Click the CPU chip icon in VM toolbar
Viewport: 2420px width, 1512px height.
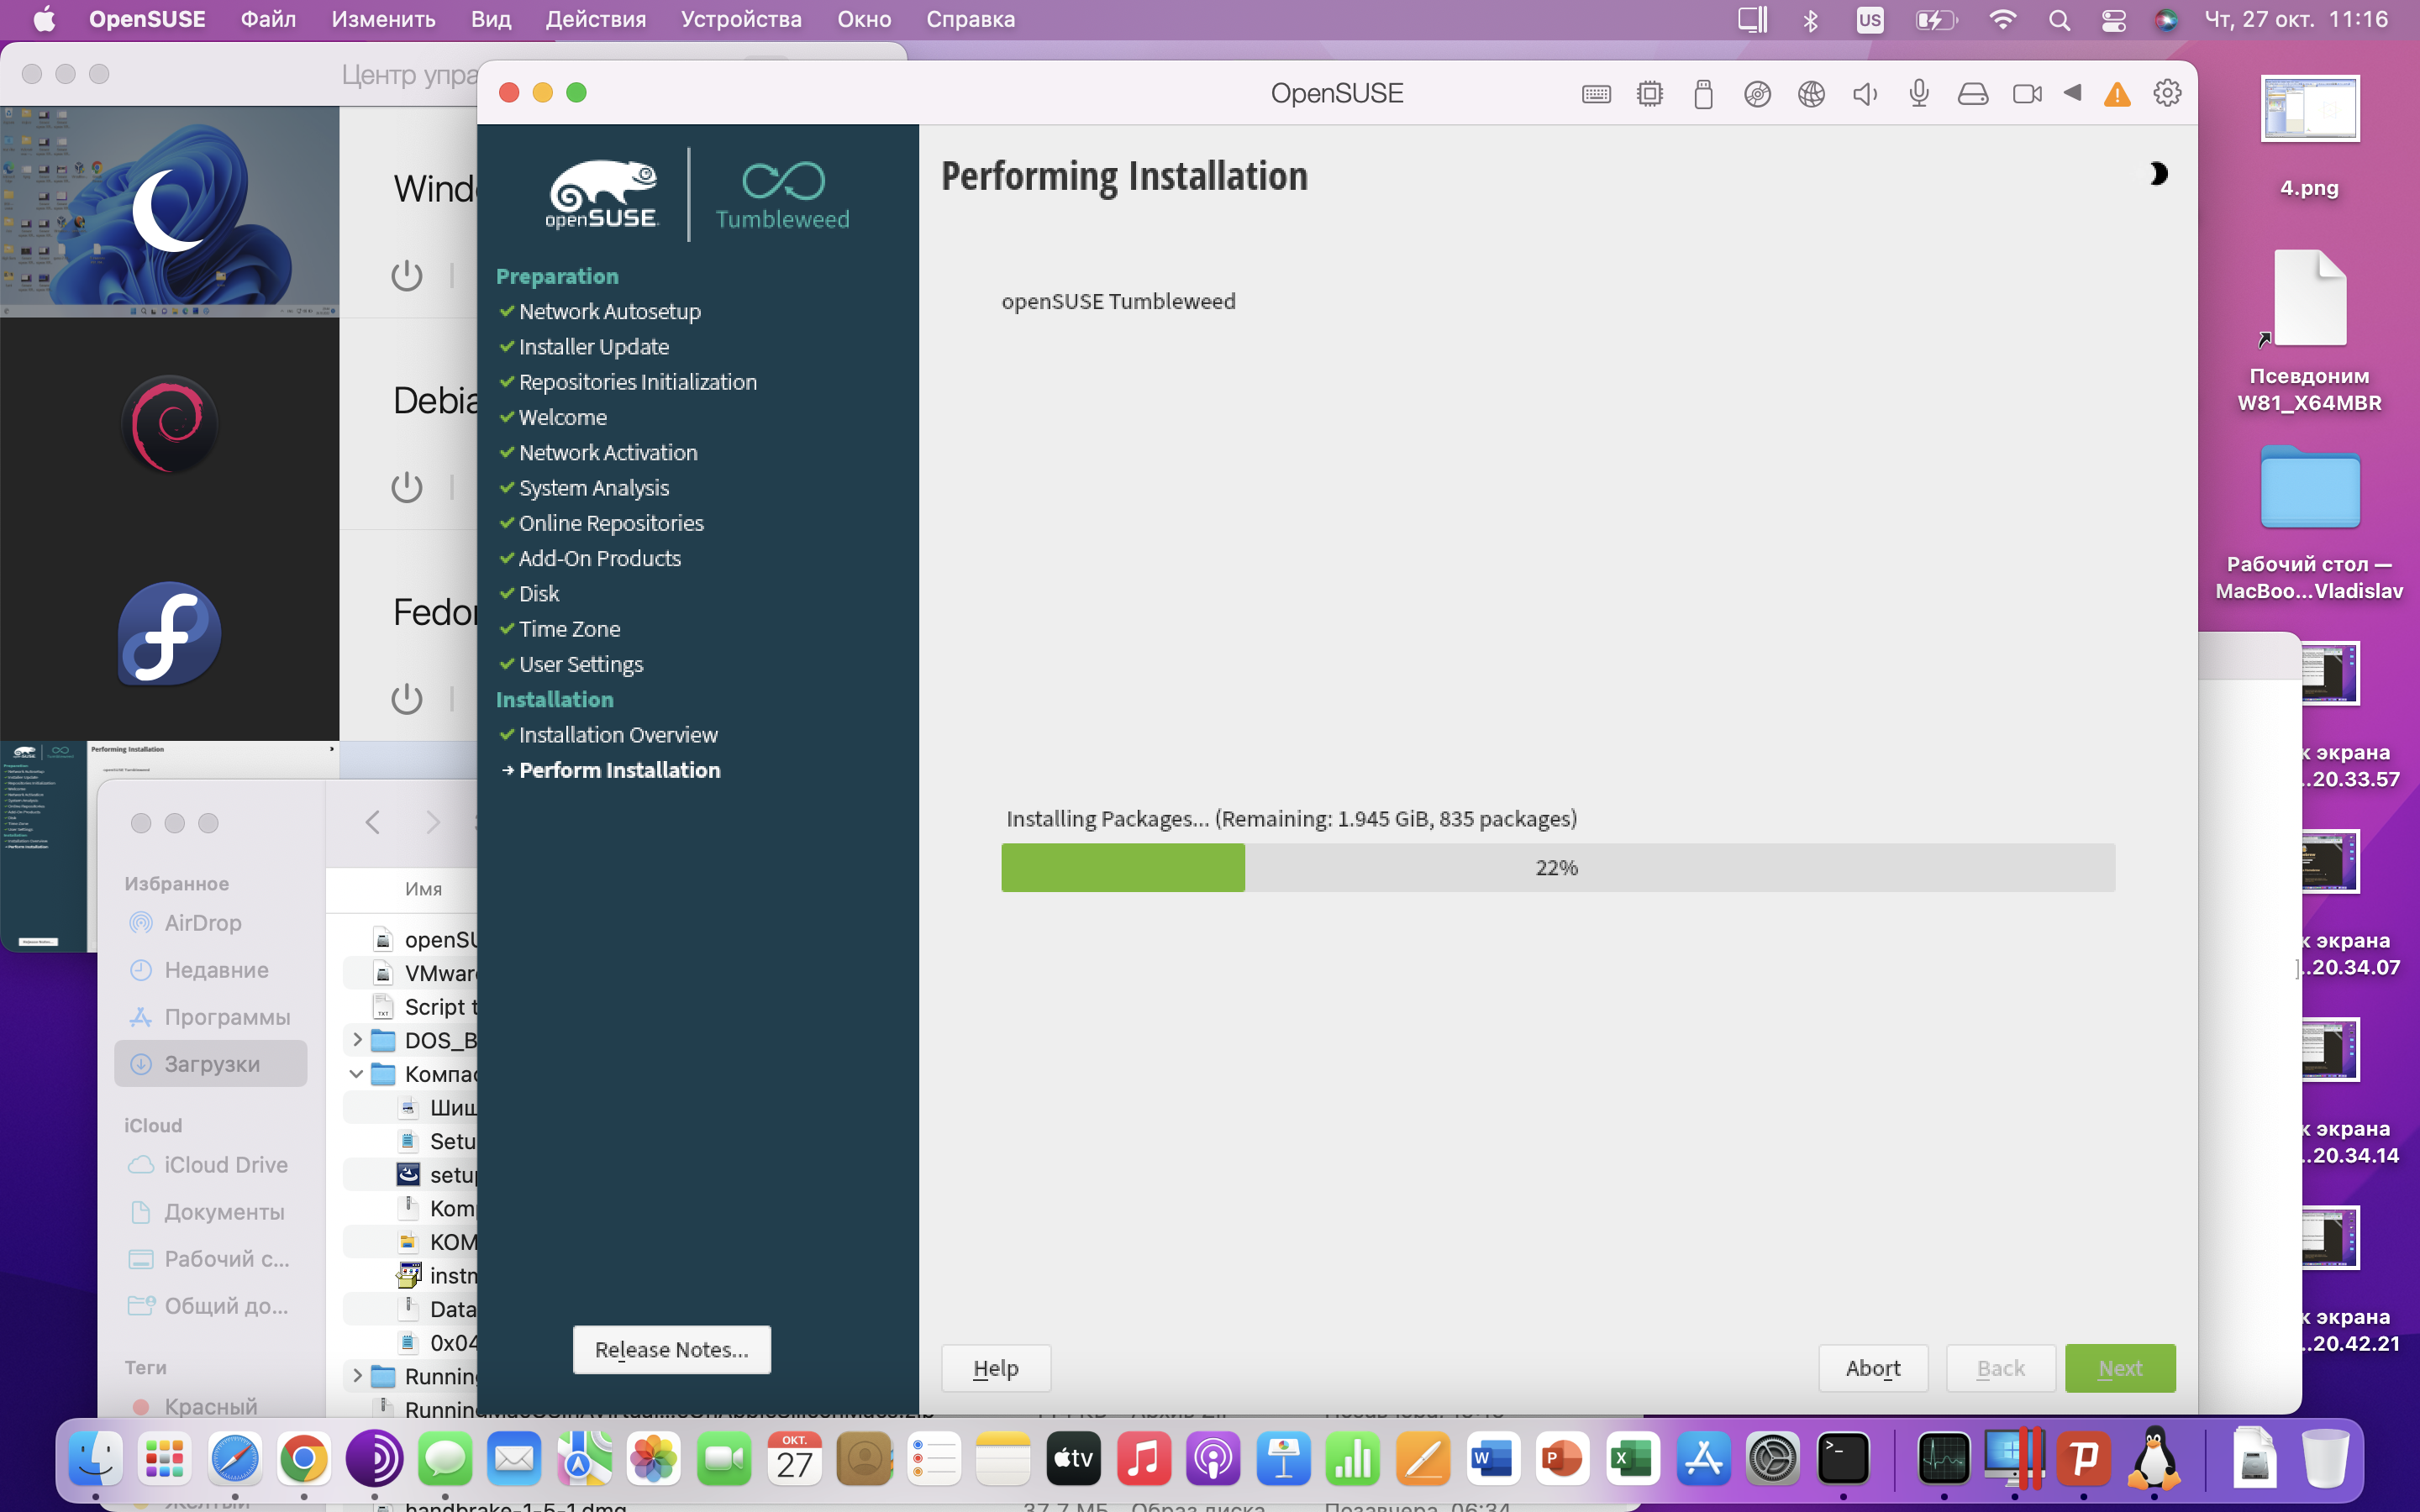(1650, 94)
